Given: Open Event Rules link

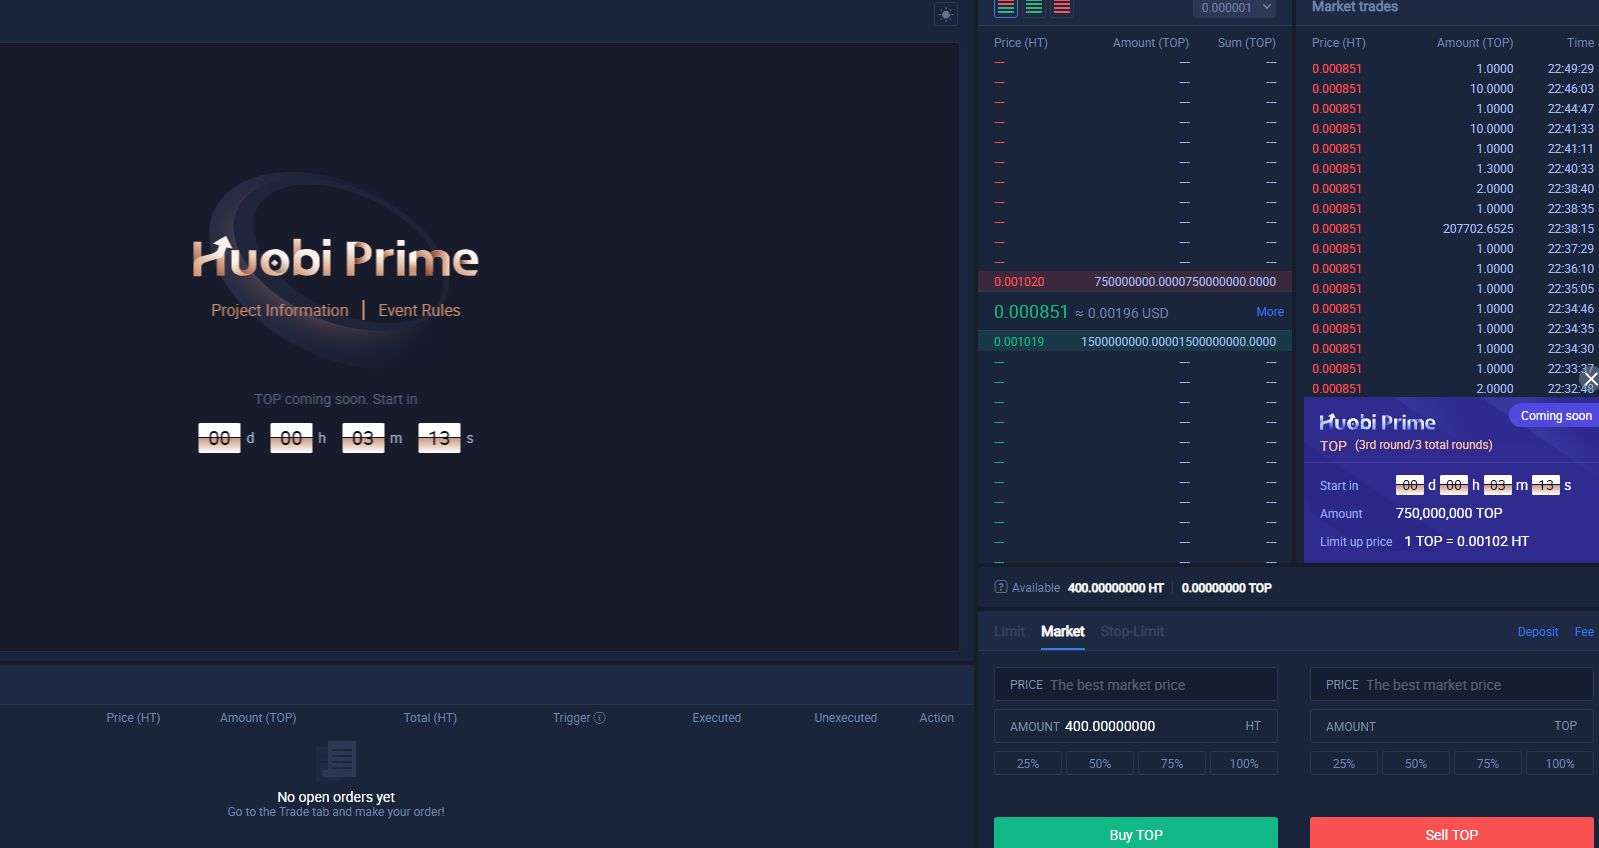Looking at the screenshot, I should (x=419, y=310).
